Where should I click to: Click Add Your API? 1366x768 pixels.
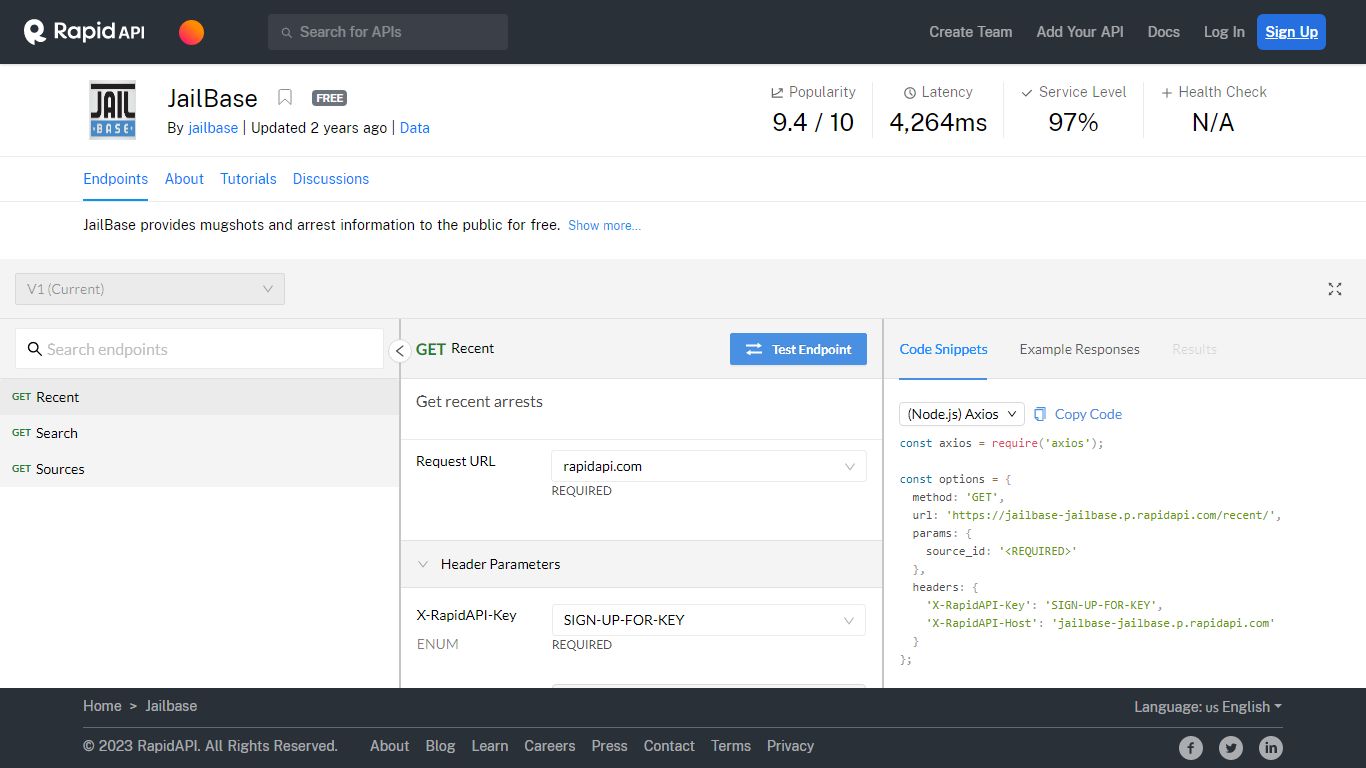coord(1080,32)
